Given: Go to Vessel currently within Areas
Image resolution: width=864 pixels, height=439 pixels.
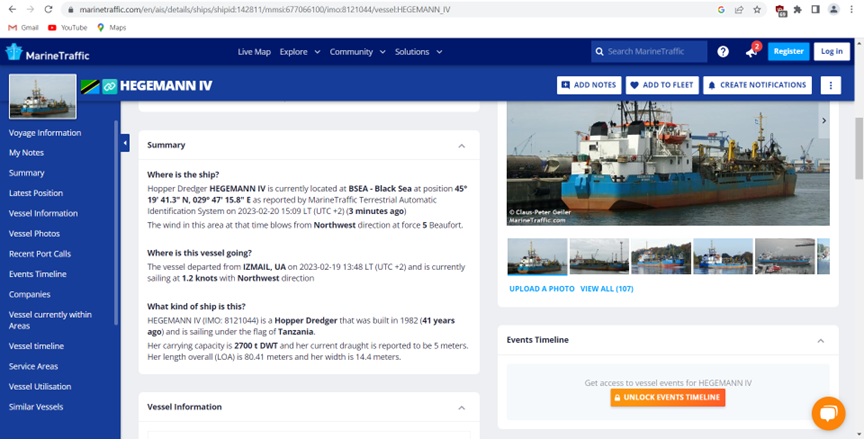Looking at the screenshot, I should [50, 320].
